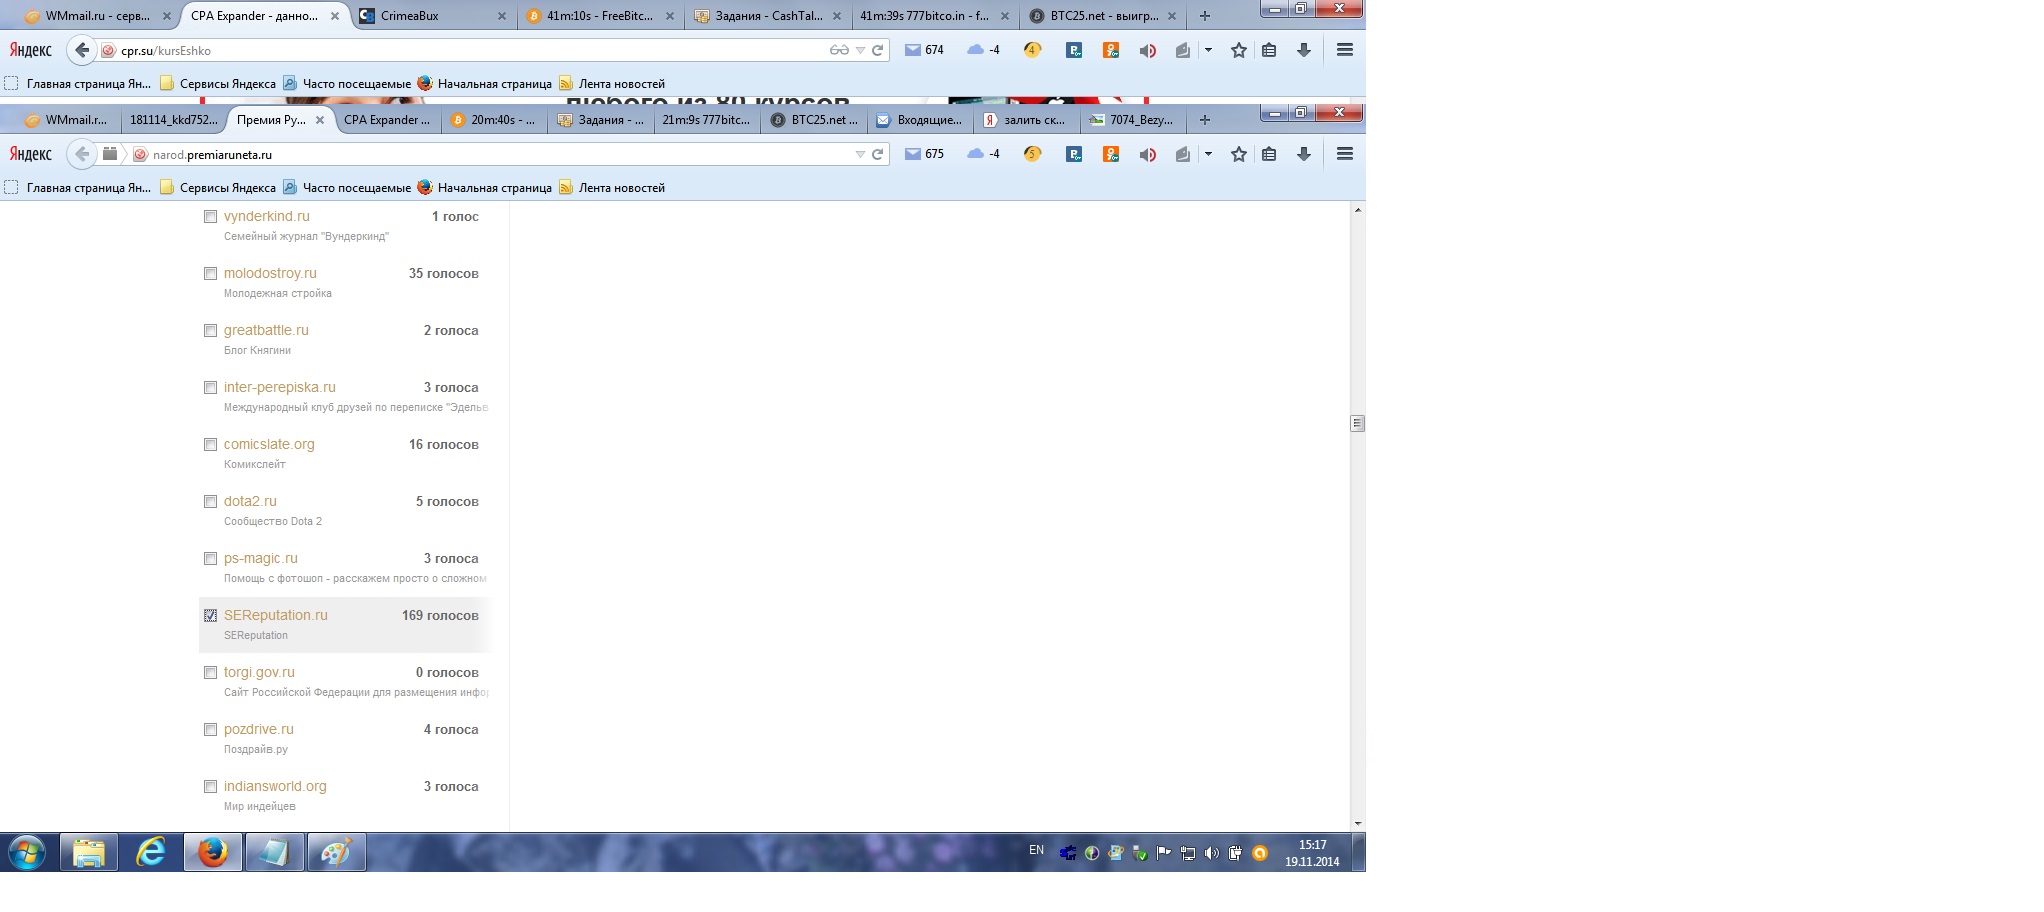Tick the molodostroy.ru checkbox
Viewport: 2044px width, 912px height.
[210, 273]
